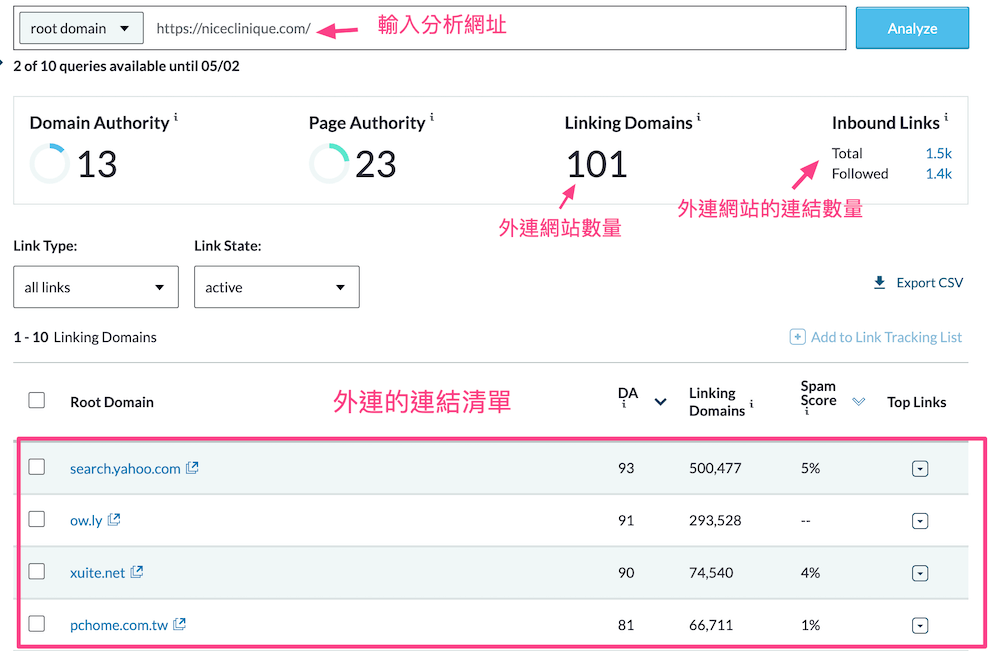The image size is (1000, 651).
Task: Click the DA value 81
Action: tap(626, 625)
